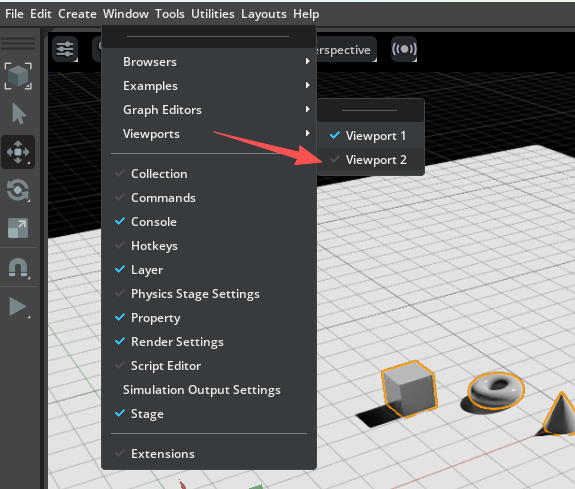Open the Layouts menu
Image resolution: width=575 pixels, height=489 pixels.
click(x=264, y=14)
